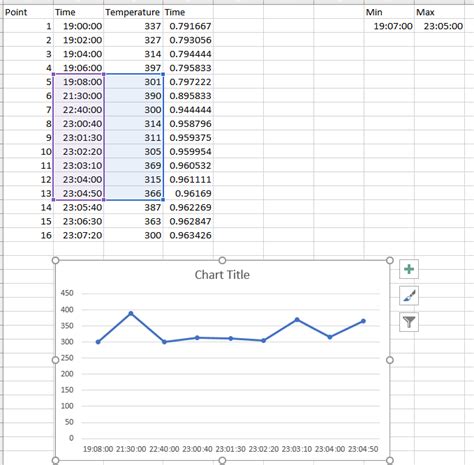Grab chart right-middle resize handle
This screenshot has width=474, height=465.
[390, 360]
